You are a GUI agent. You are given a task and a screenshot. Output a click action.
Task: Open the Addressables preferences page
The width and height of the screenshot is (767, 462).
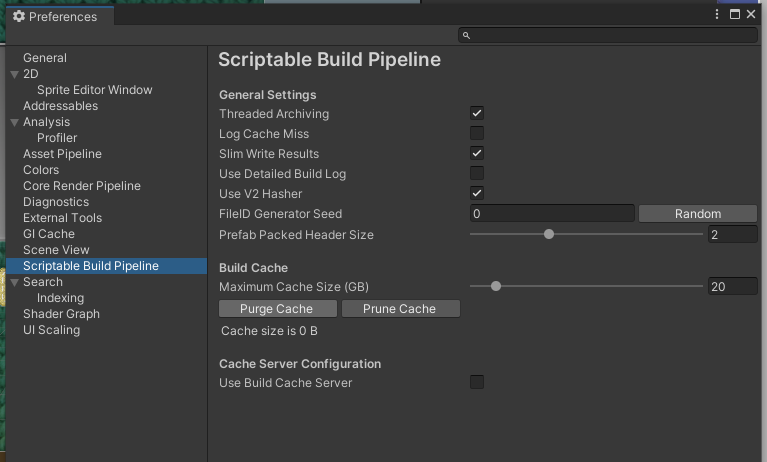60,106
